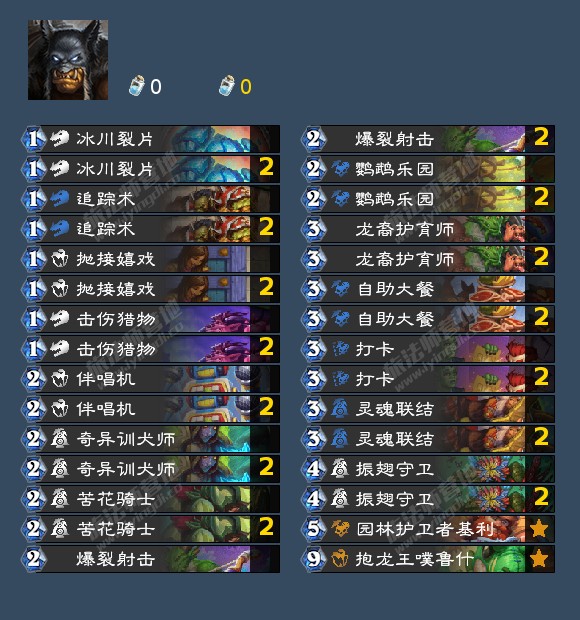Choose the 奇异训犬师 card with count 2

point(151,469)
